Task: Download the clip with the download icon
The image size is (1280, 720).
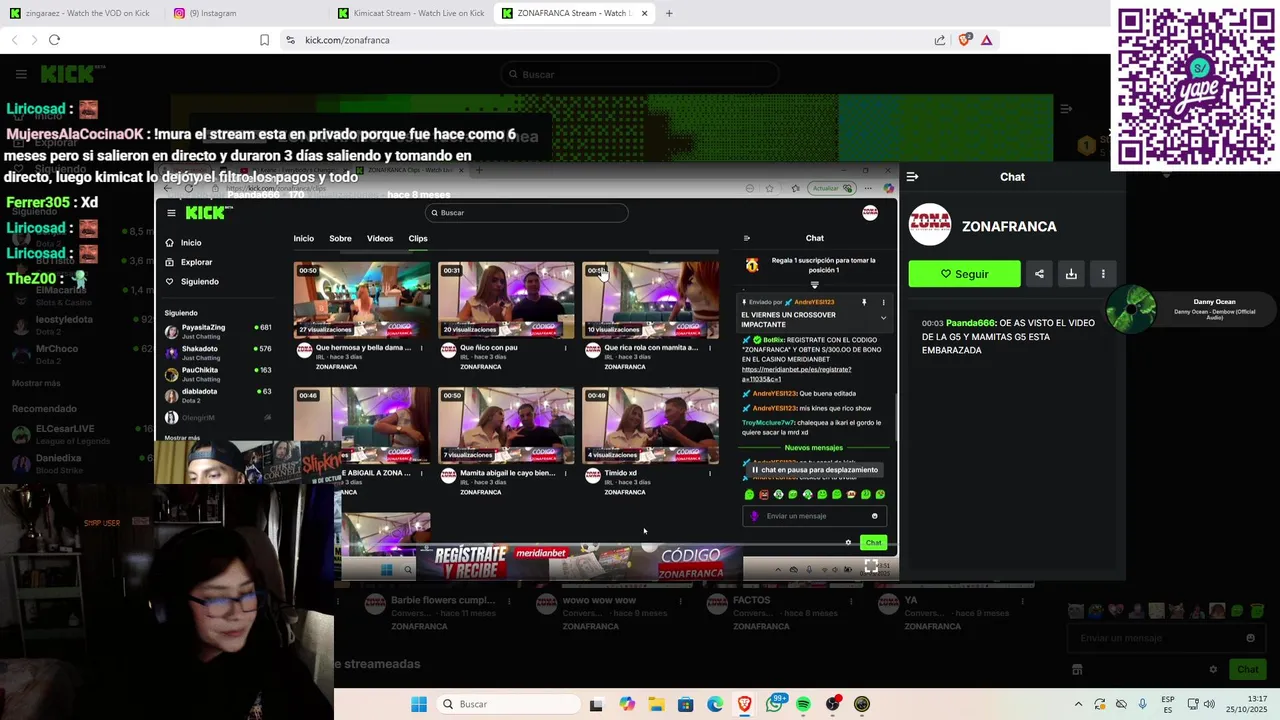Action: (1071, 274)
